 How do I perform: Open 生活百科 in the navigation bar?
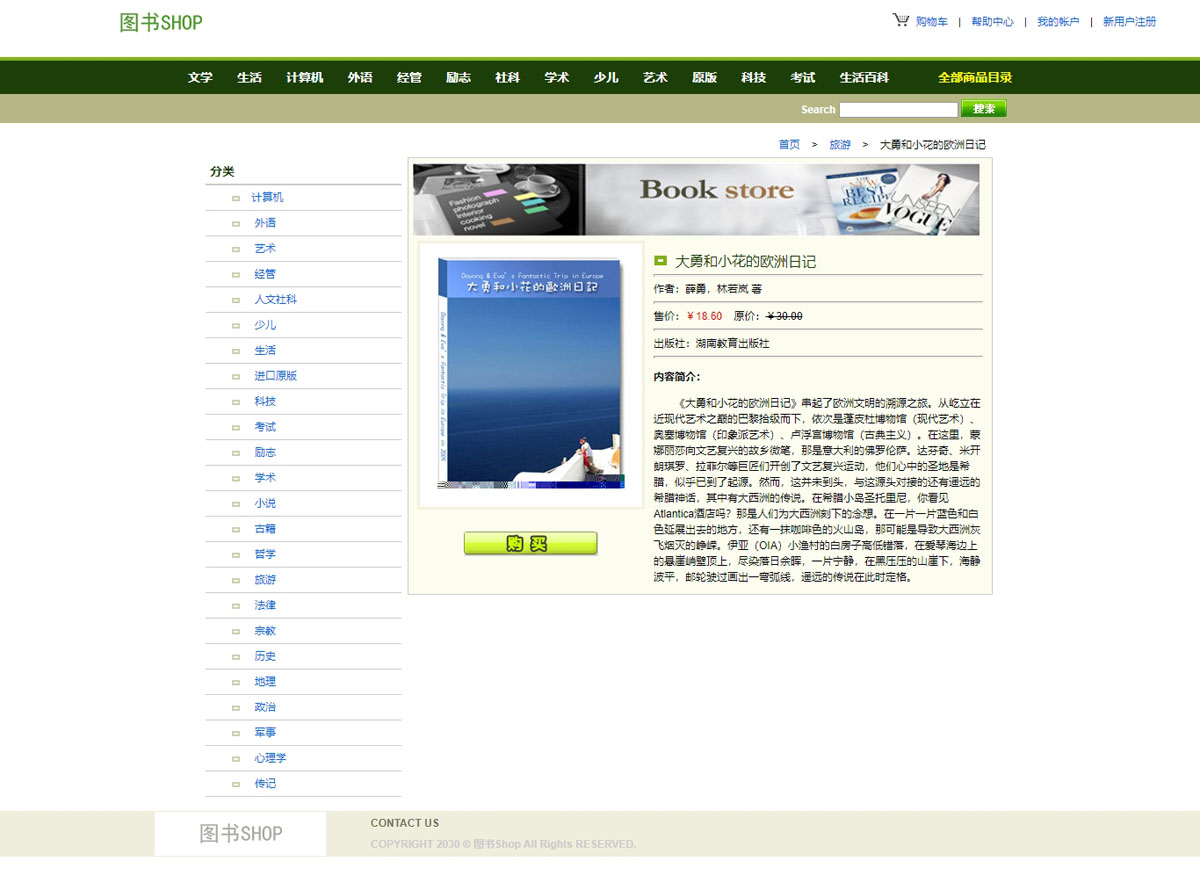pyautogui.click(x=864, y=78)
